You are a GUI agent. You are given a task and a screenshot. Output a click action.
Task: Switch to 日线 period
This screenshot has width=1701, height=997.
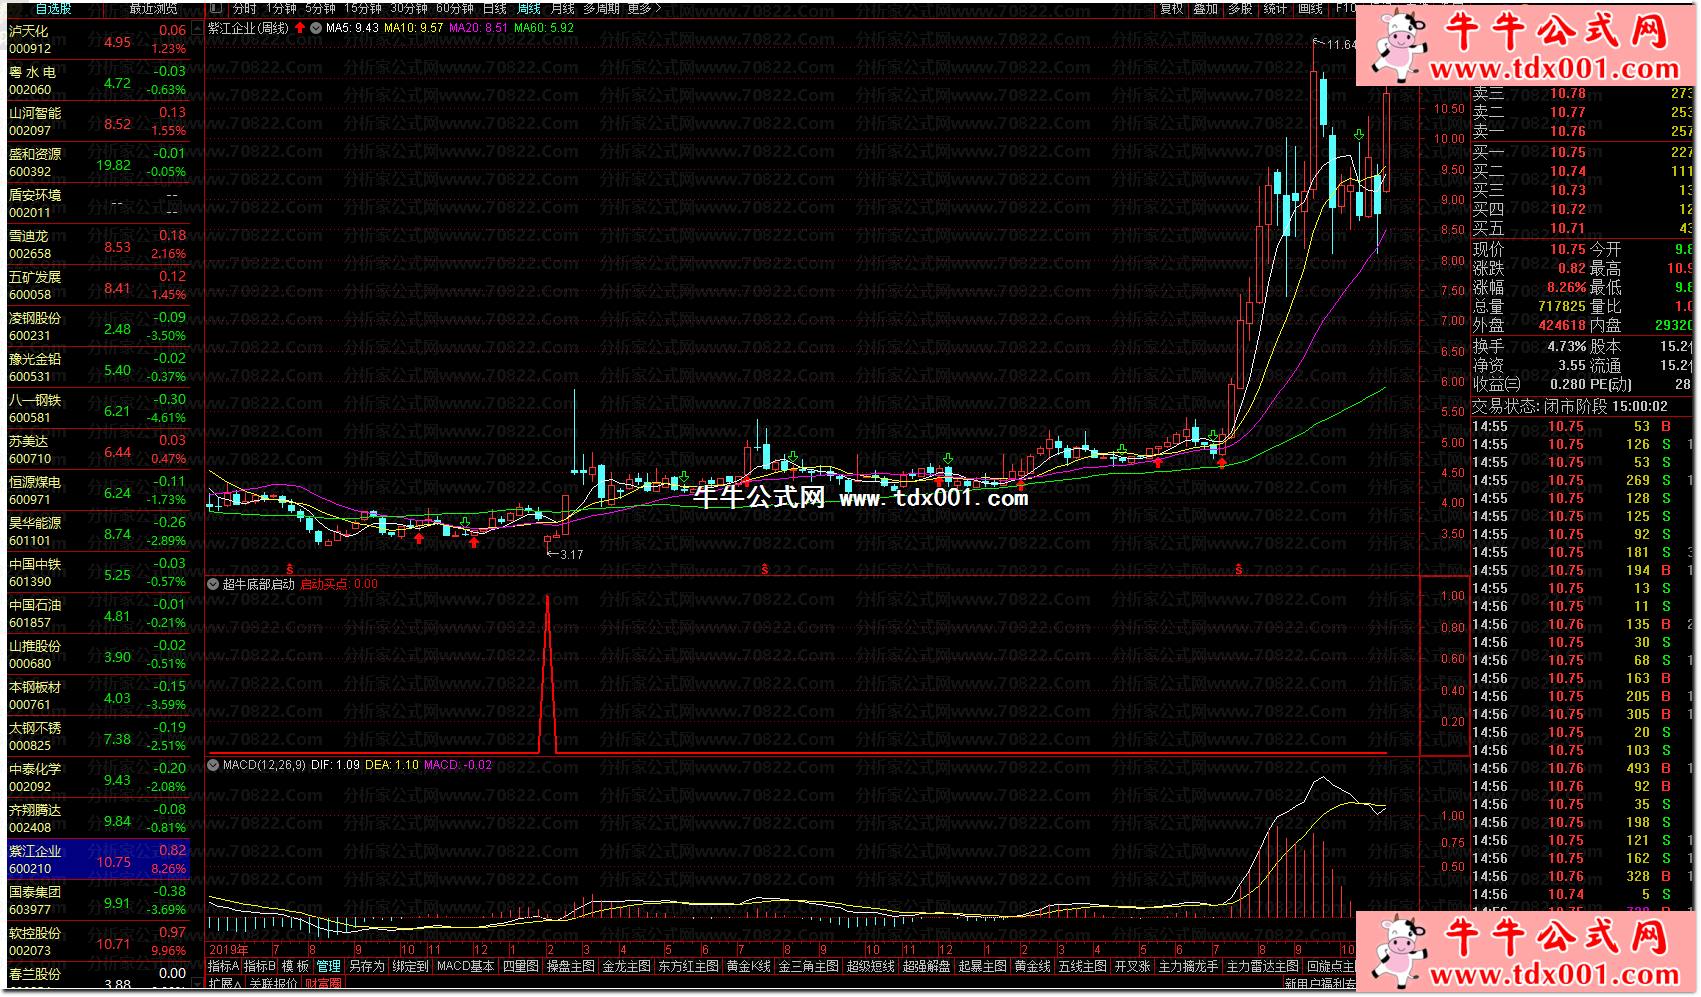[495, 9]
